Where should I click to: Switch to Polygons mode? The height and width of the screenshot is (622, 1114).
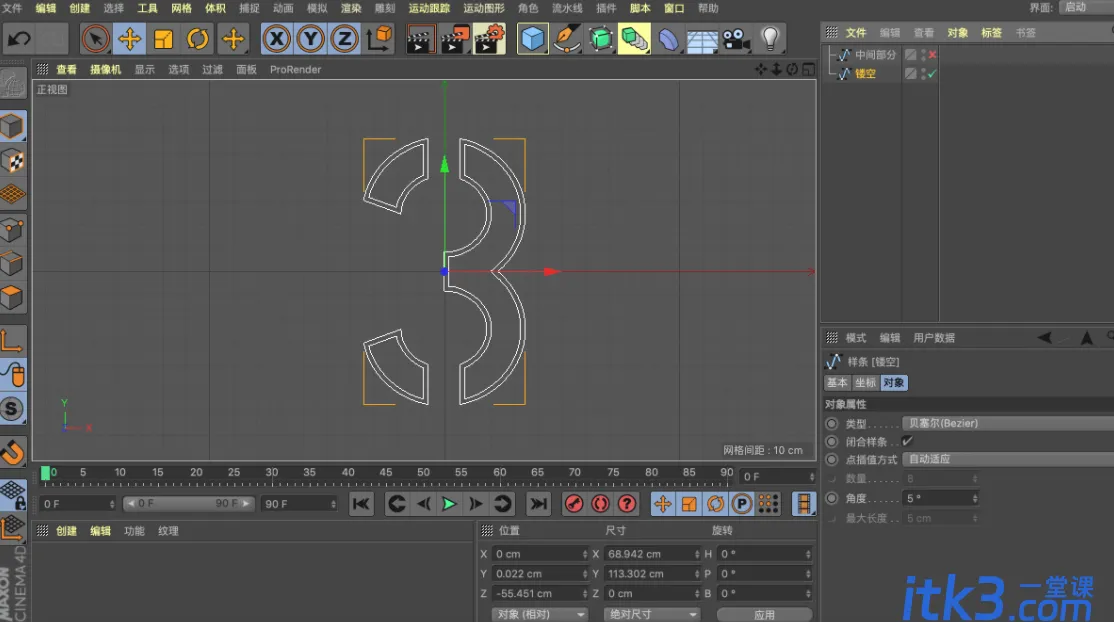(x=13, y=297)
